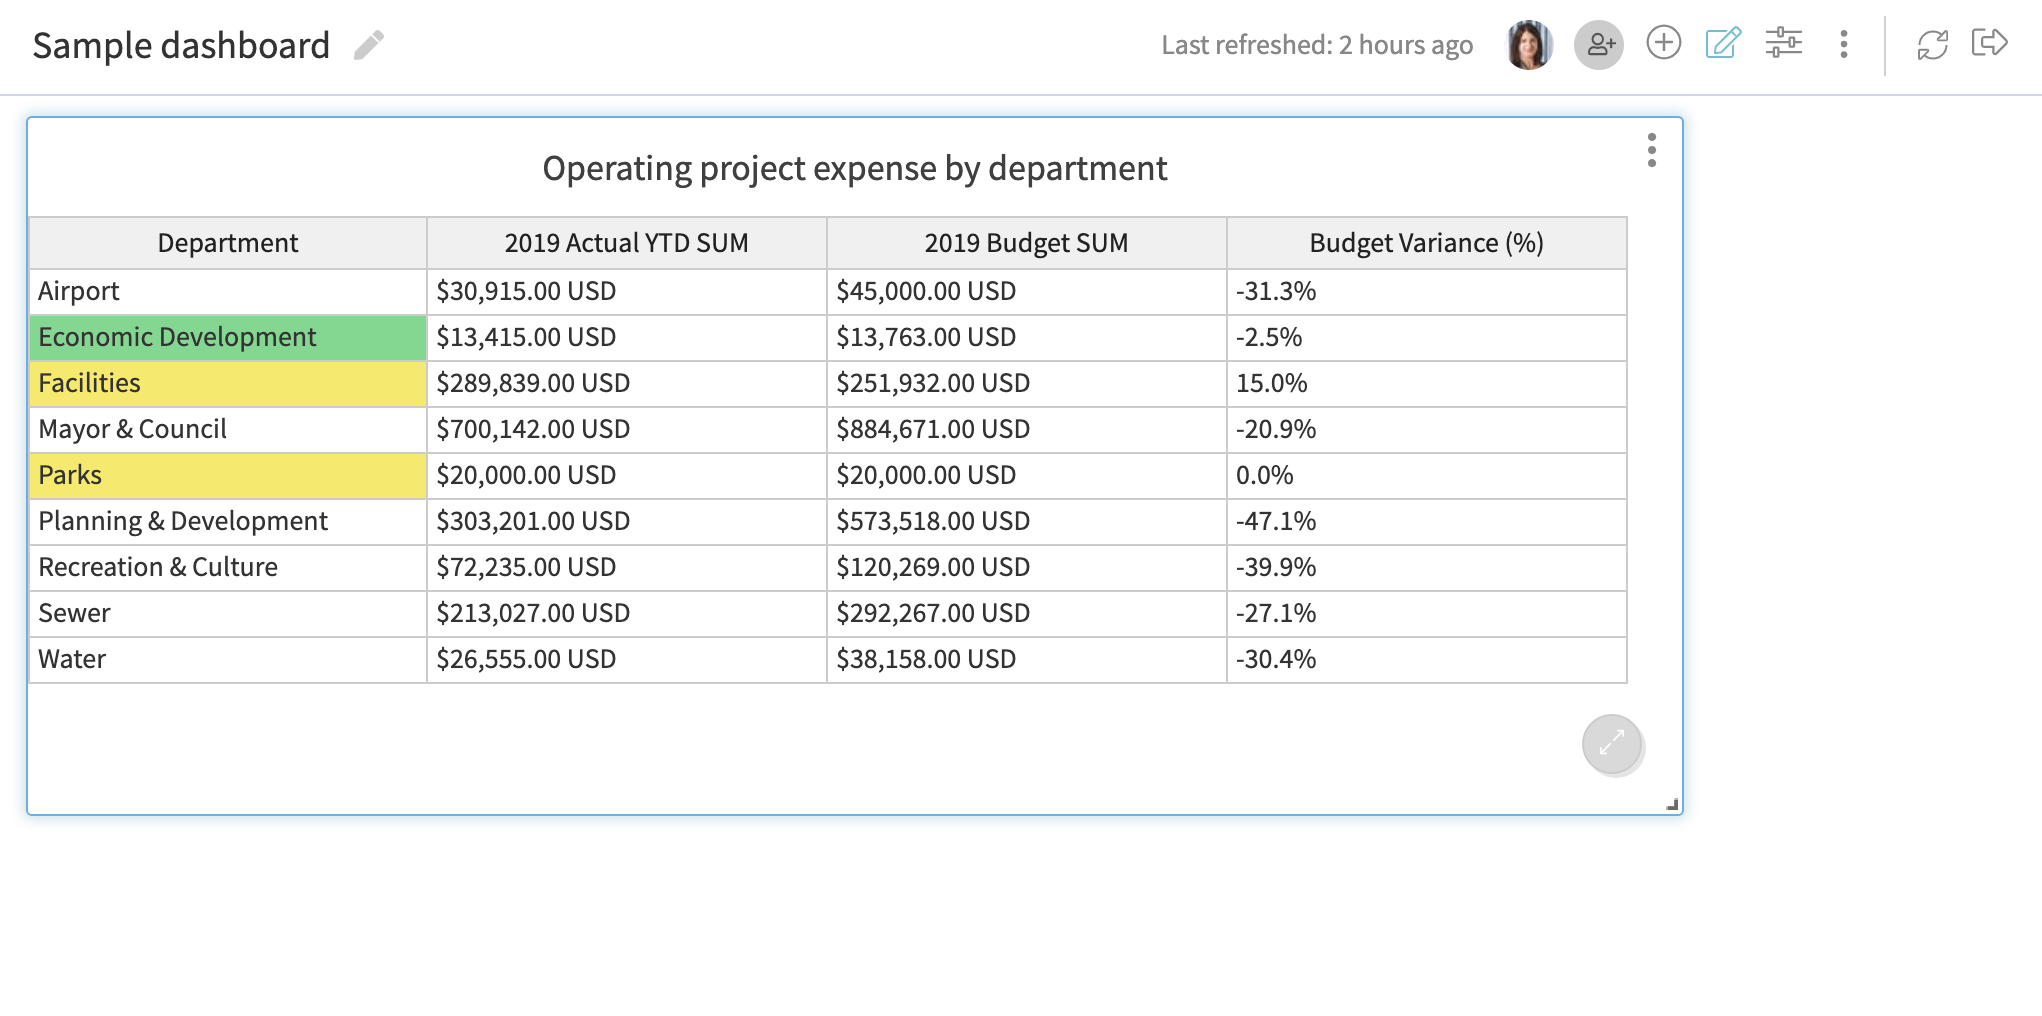Click the add user share icon

[x=1599, y=45]
